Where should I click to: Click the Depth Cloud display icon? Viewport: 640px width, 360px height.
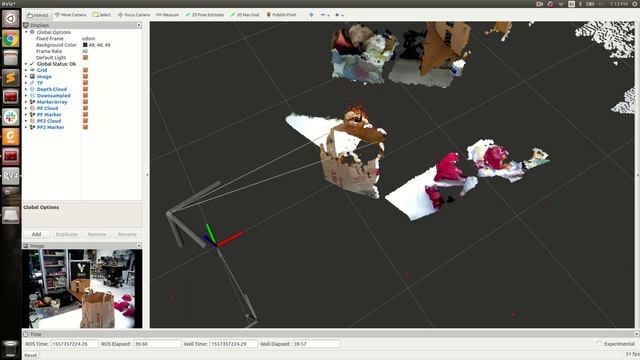click(x=32, y=89)
